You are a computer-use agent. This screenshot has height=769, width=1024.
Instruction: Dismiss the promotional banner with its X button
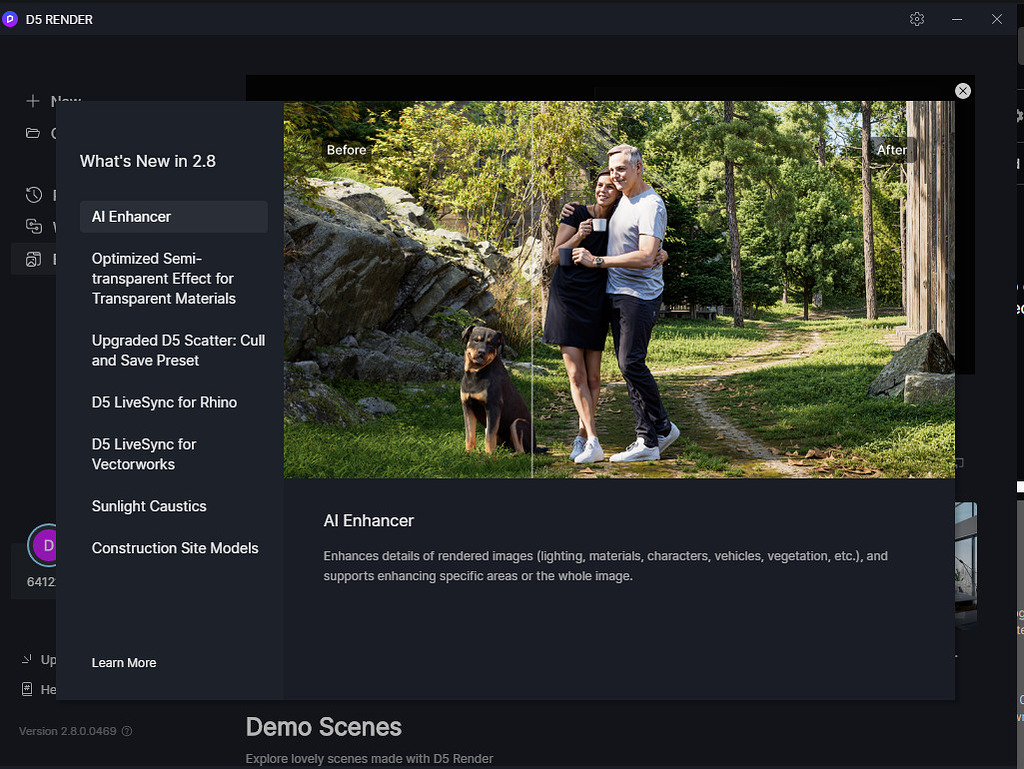962,91
